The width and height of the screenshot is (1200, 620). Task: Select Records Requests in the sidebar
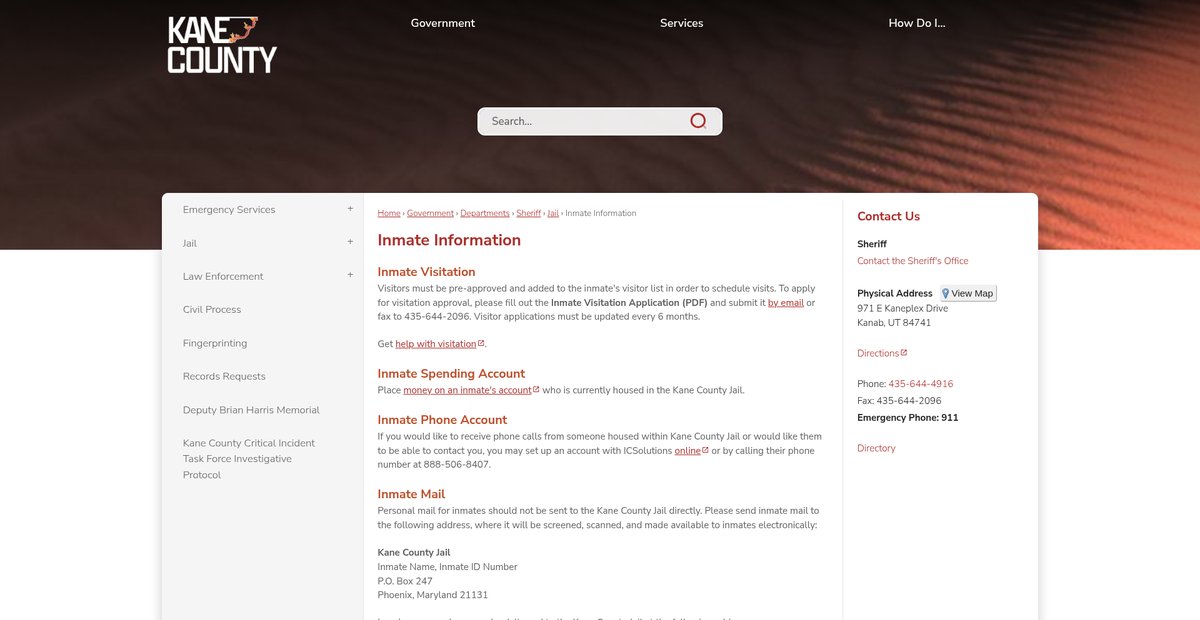[x=224, y=376]
